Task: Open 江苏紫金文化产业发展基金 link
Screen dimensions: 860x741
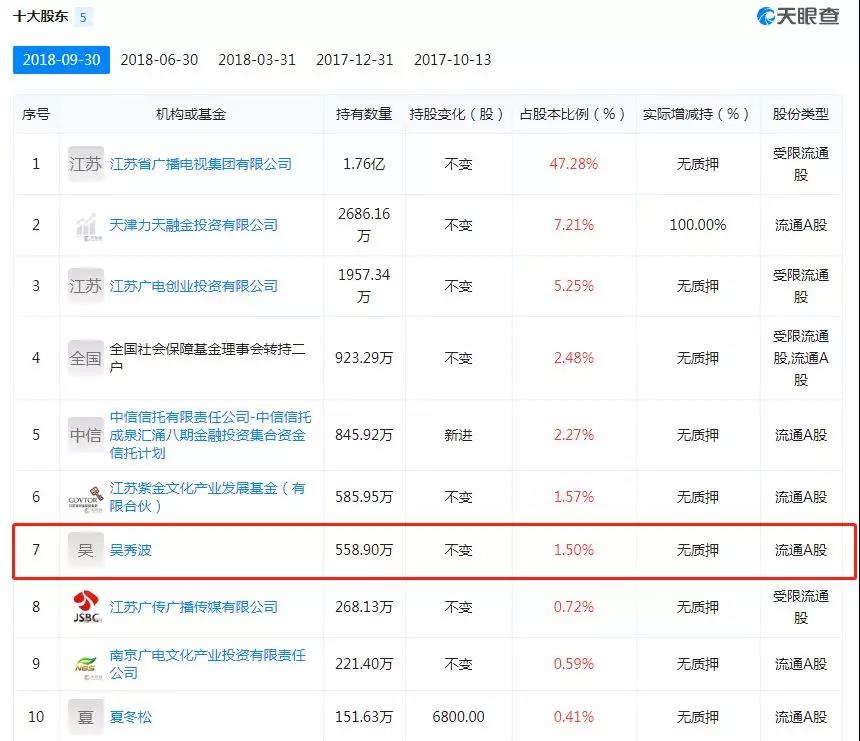Action: pyautogui.click(x=207, y=497)
